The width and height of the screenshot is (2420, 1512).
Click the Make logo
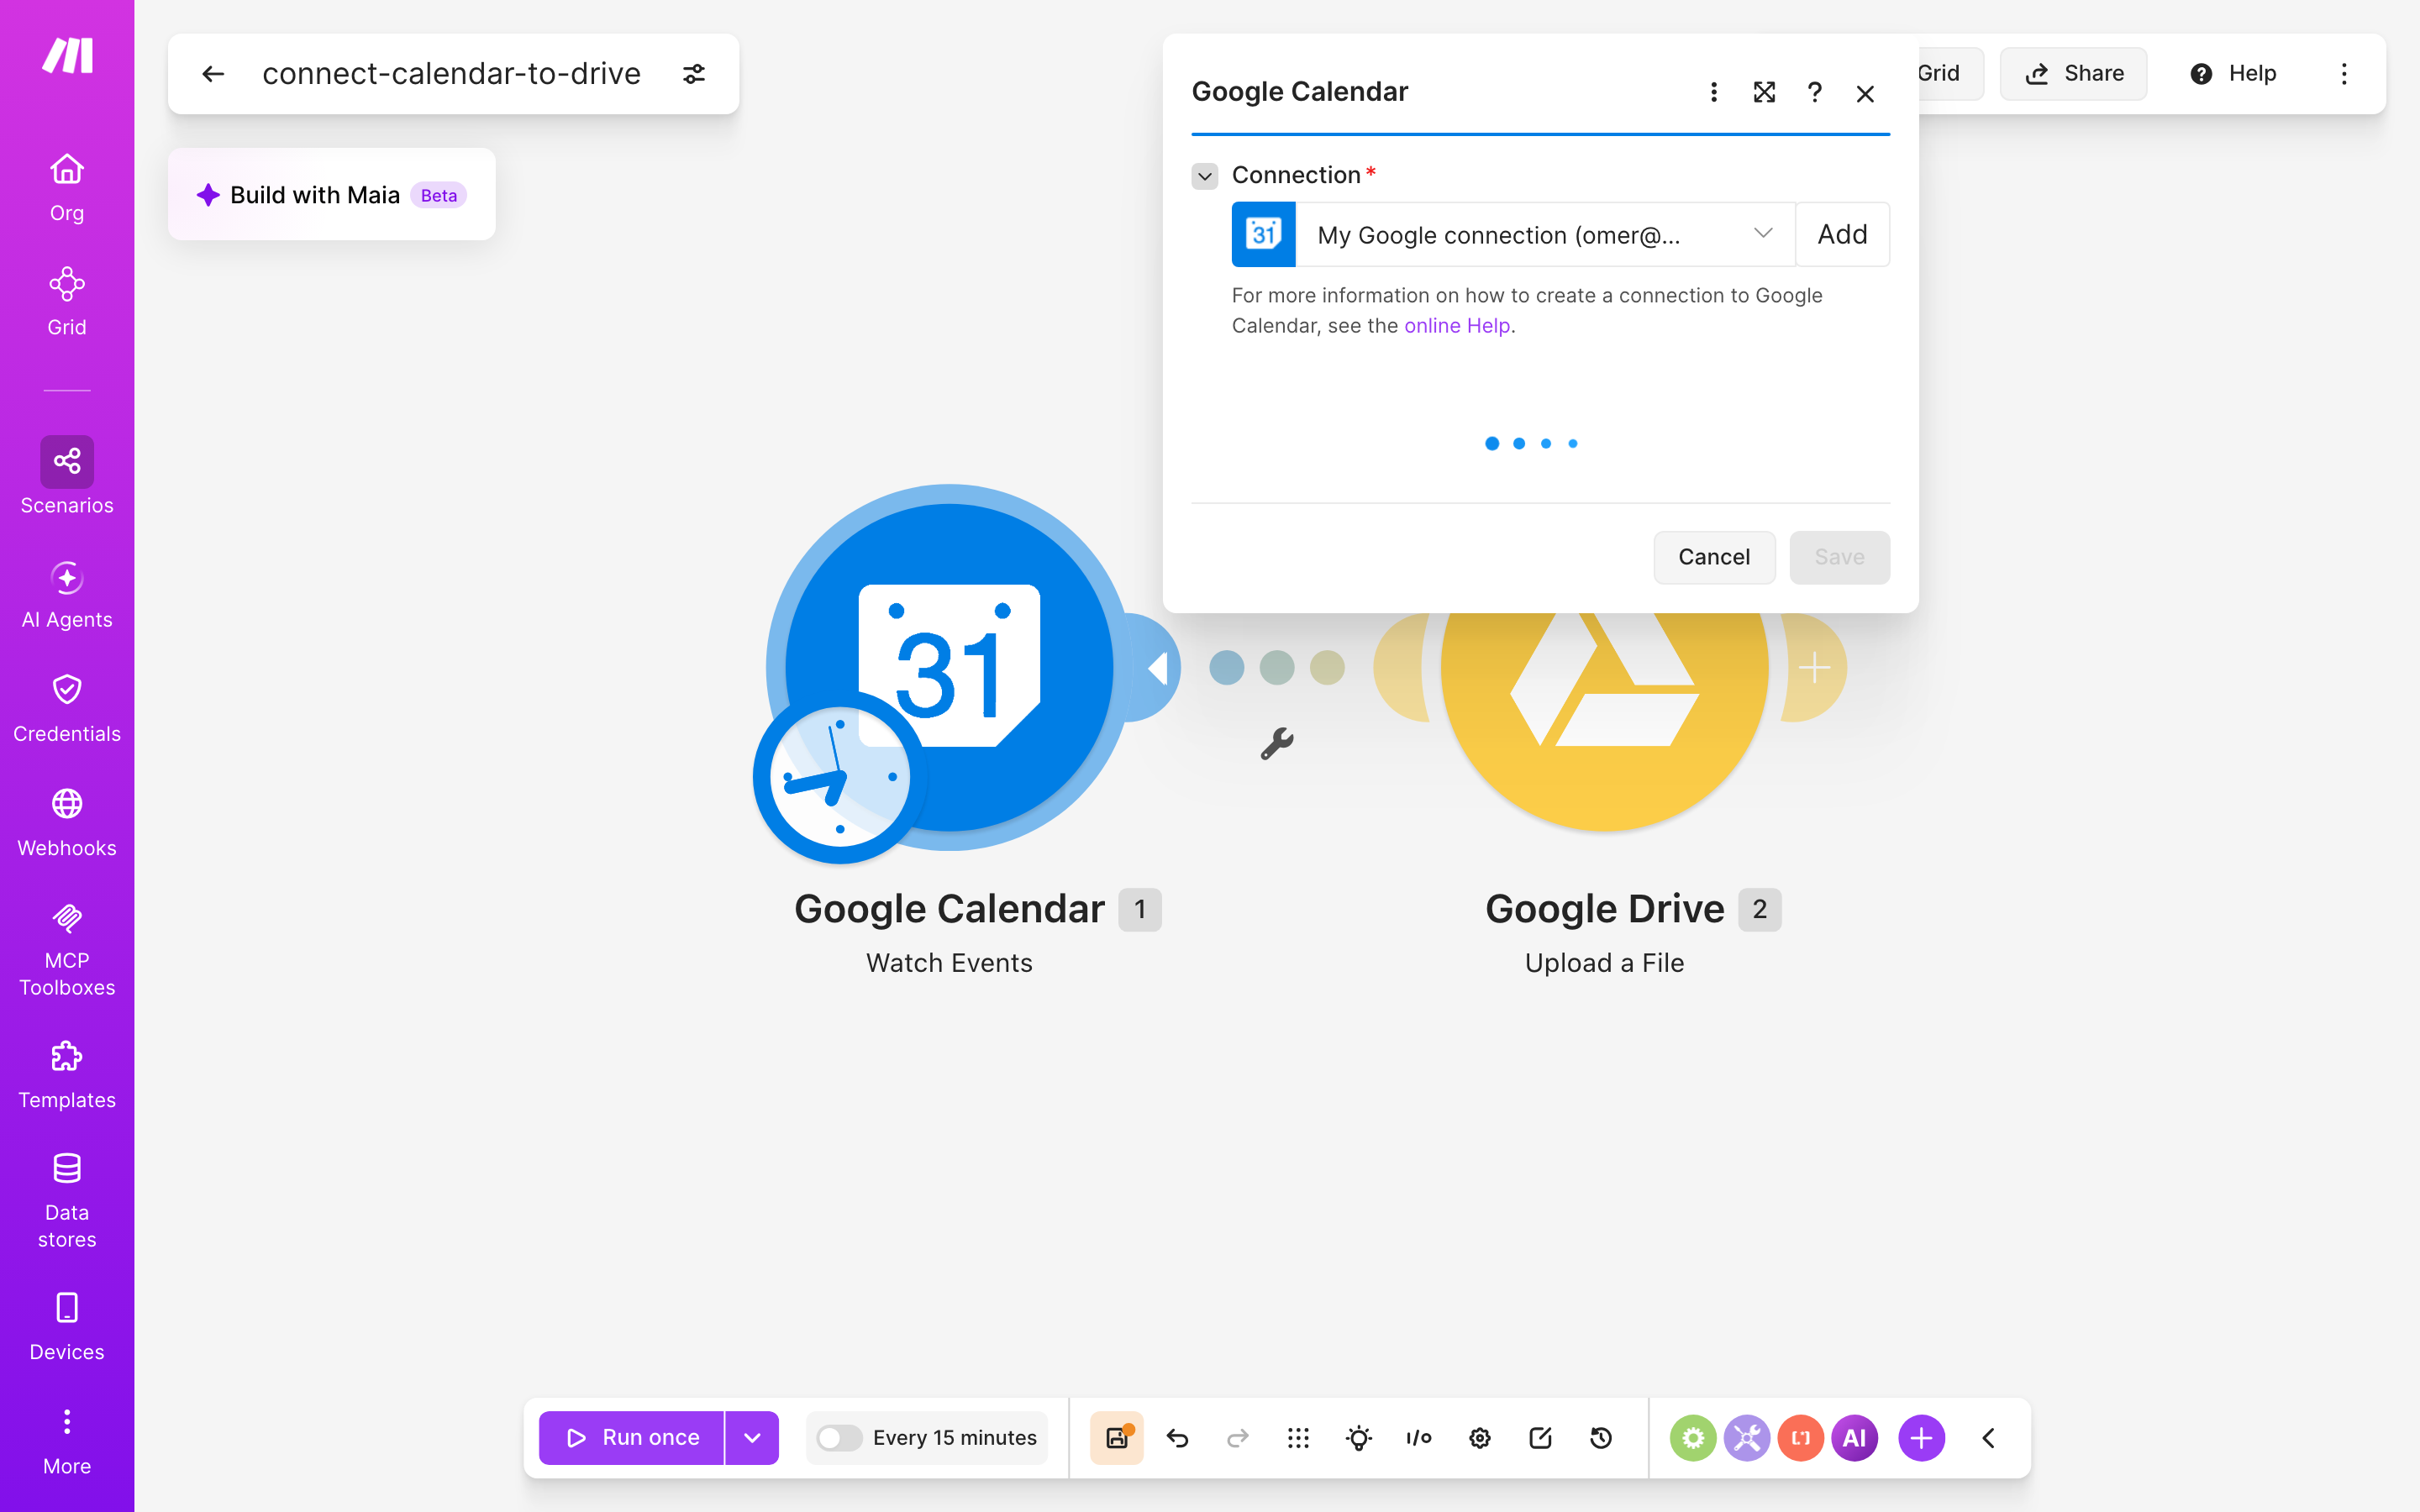[67, 55]
